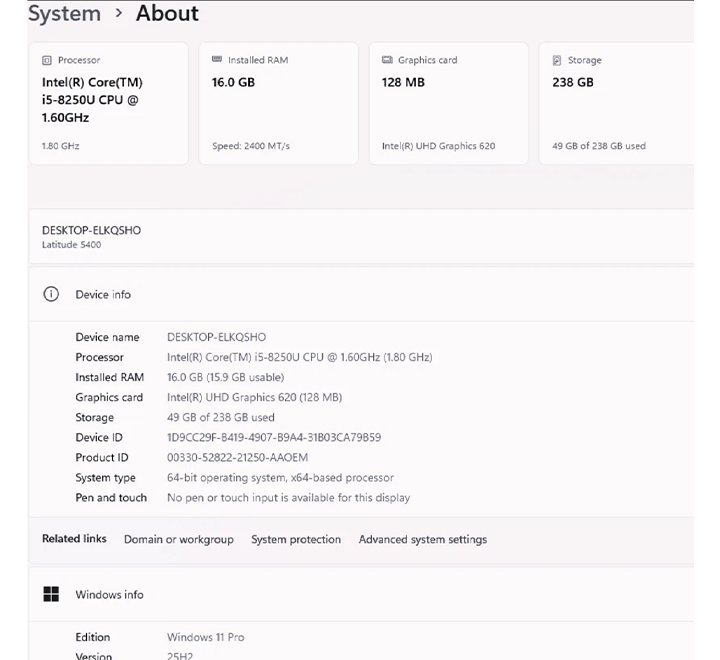Select the Version value 25H2

coord(180,656)
